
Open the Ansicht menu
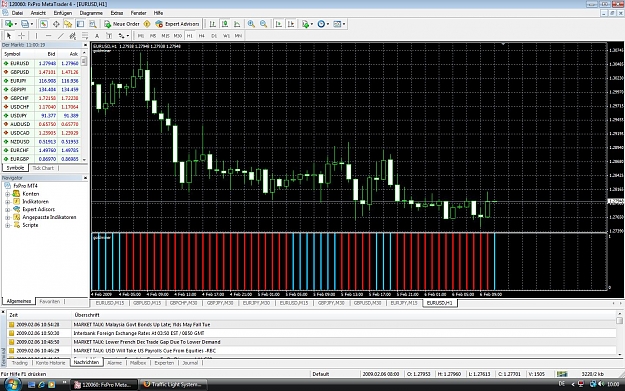38,13
